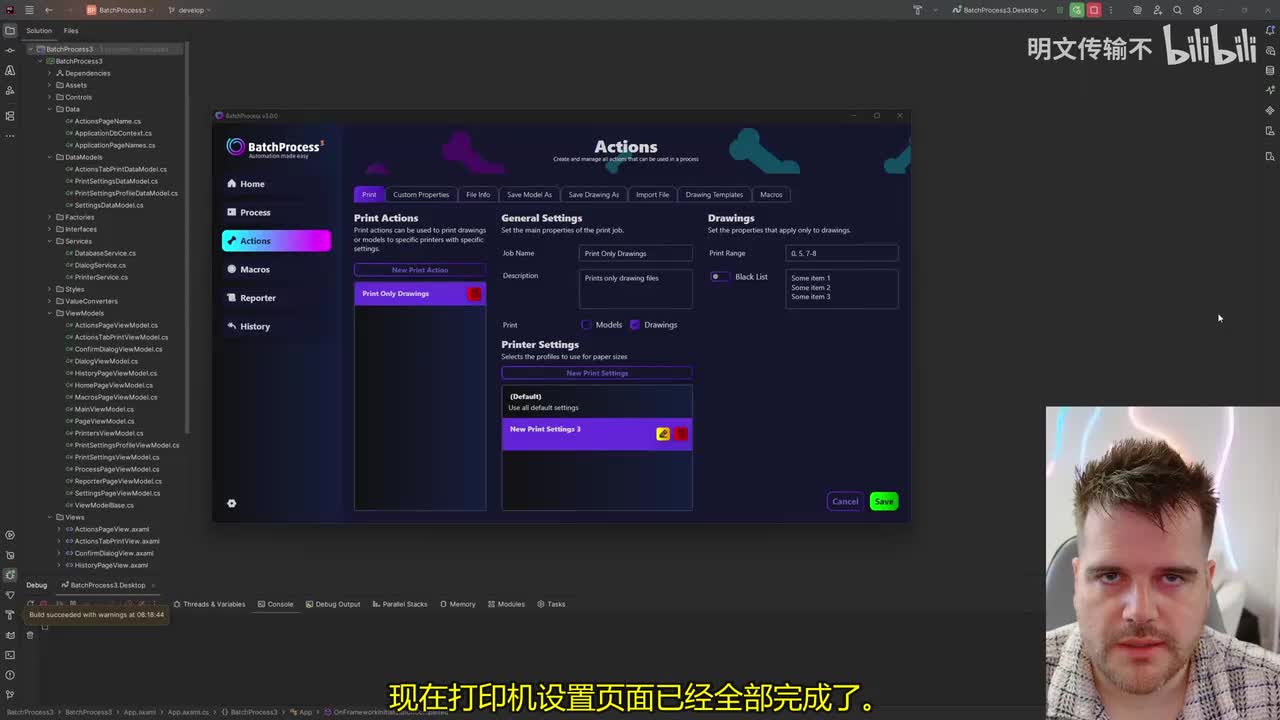
Task: Open the Debug tool window bug icon
Action: (10, 575)
